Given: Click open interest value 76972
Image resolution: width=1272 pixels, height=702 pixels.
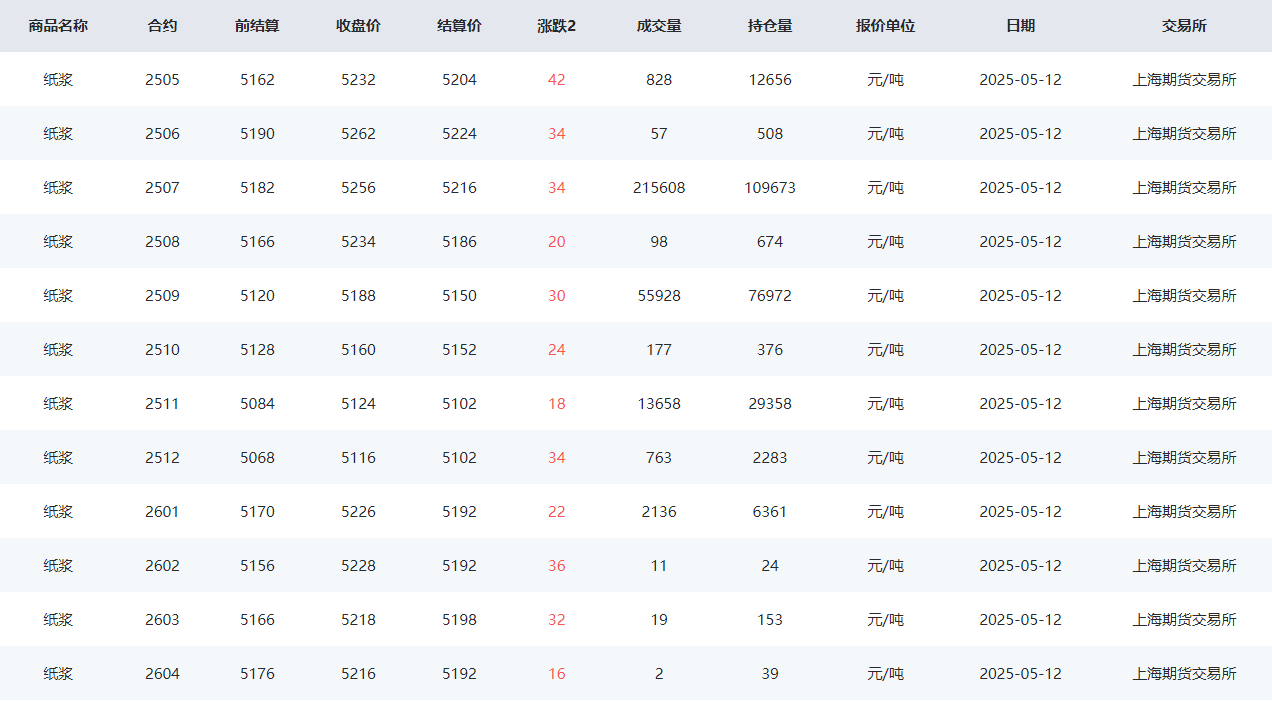Looking at the screenshot, I should click(x=770, y=296).
